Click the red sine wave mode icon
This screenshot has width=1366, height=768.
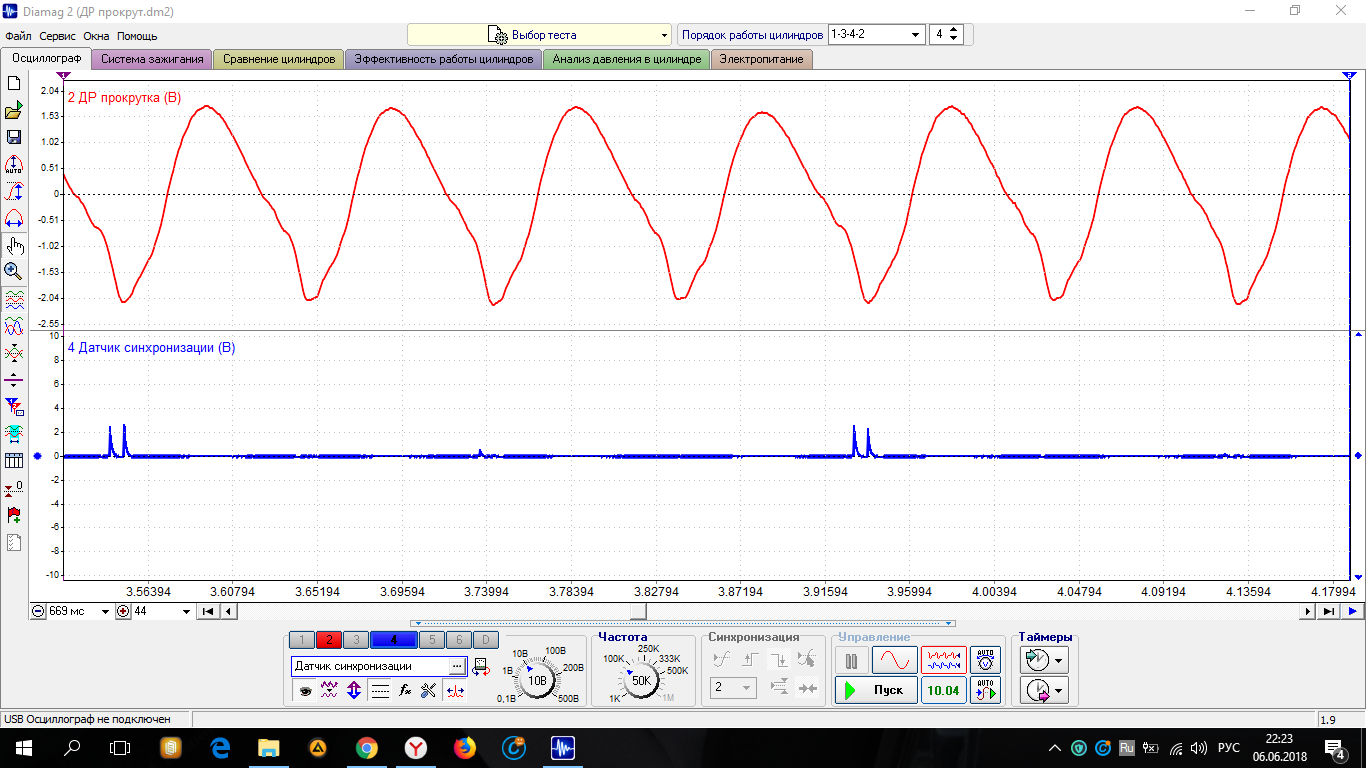(894, 661)
